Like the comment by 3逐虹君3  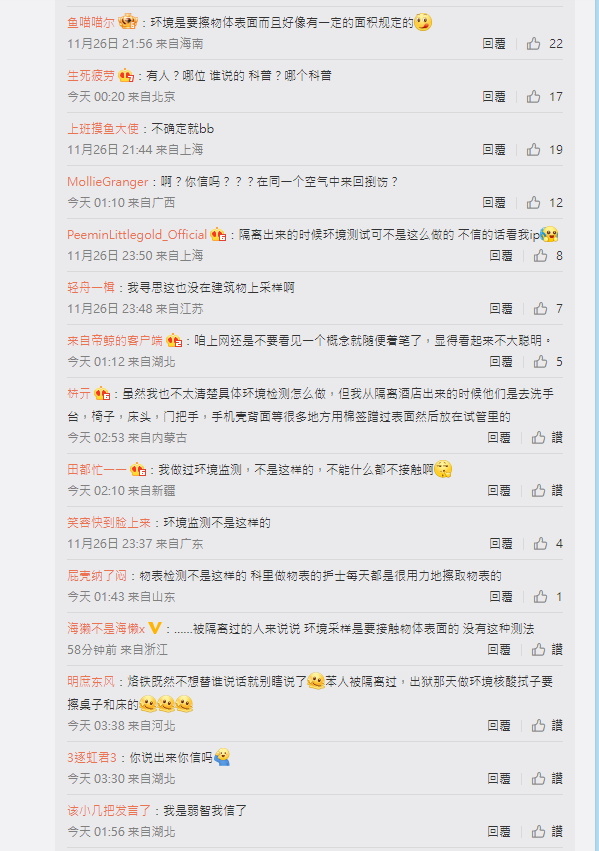[538, 779]
